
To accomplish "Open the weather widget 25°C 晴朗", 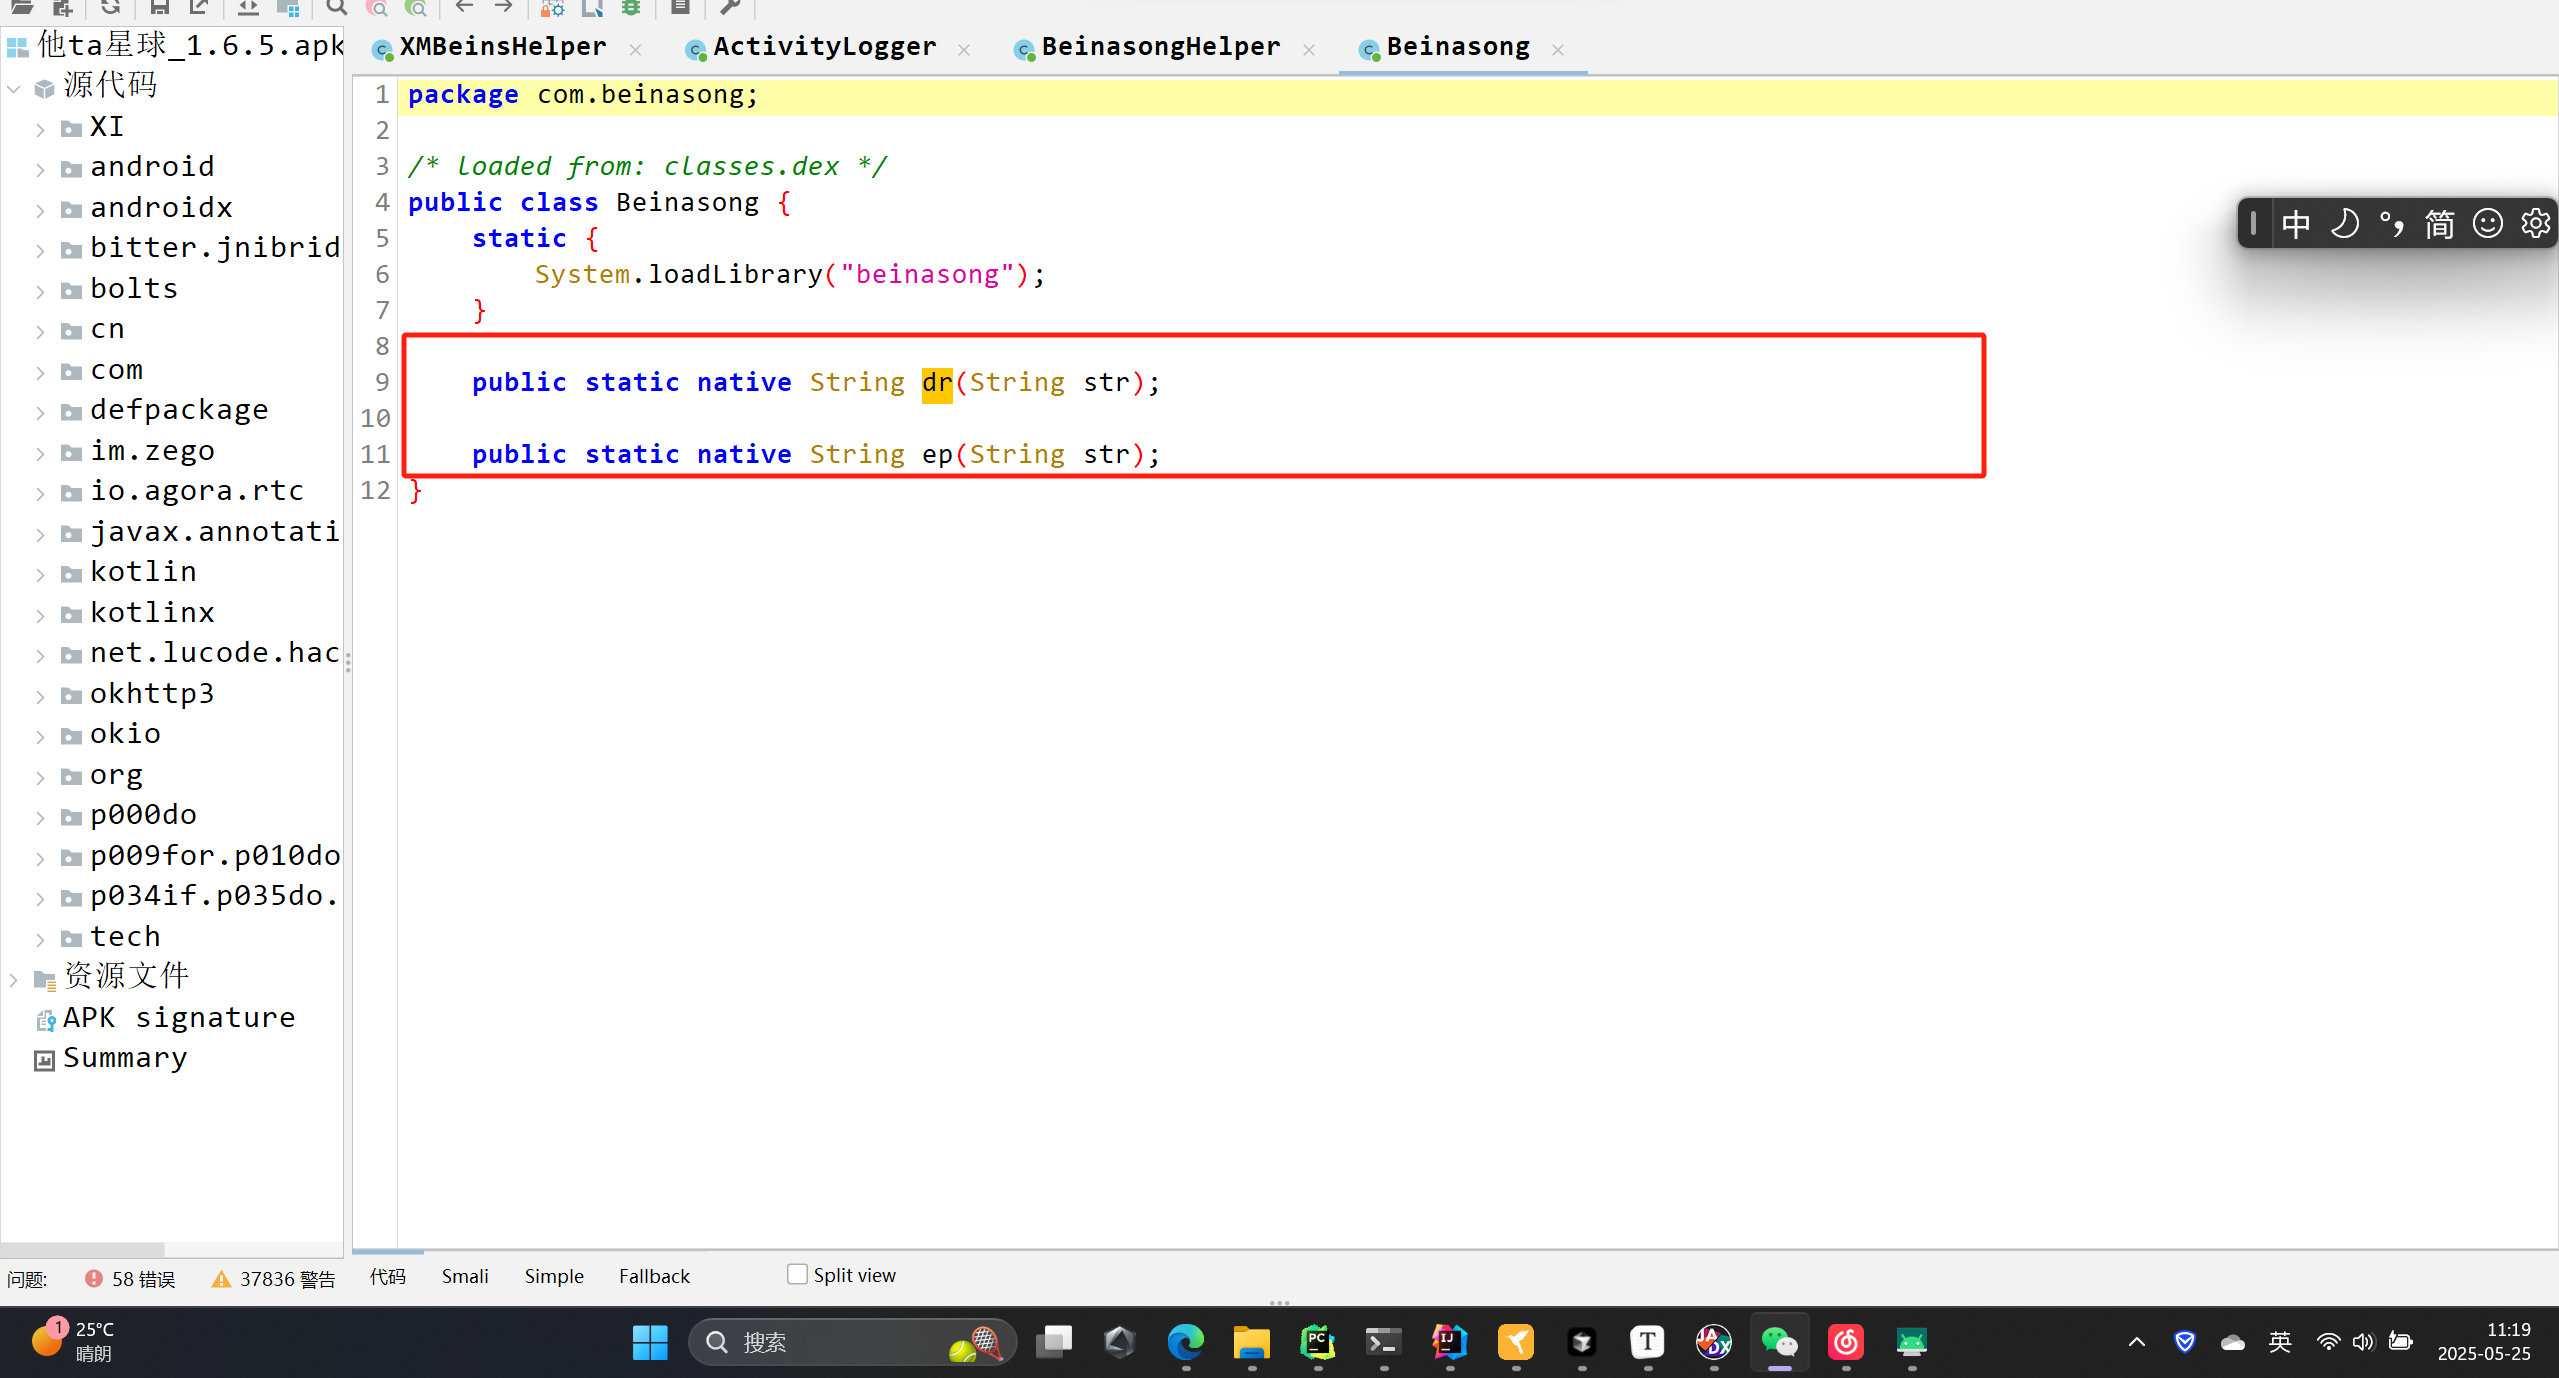I will 75,1341.
